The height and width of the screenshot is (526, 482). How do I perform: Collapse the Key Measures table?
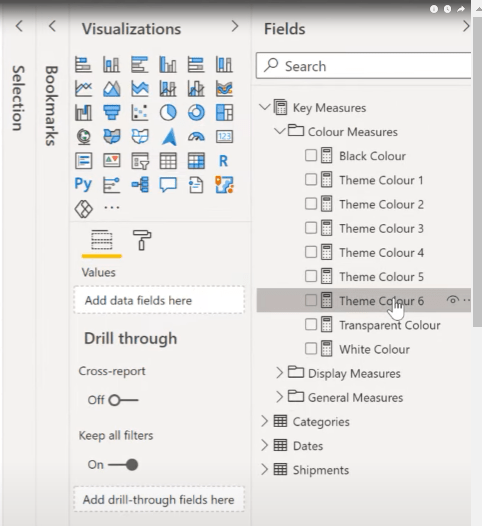pyautogui.click(x=265, y=107)
